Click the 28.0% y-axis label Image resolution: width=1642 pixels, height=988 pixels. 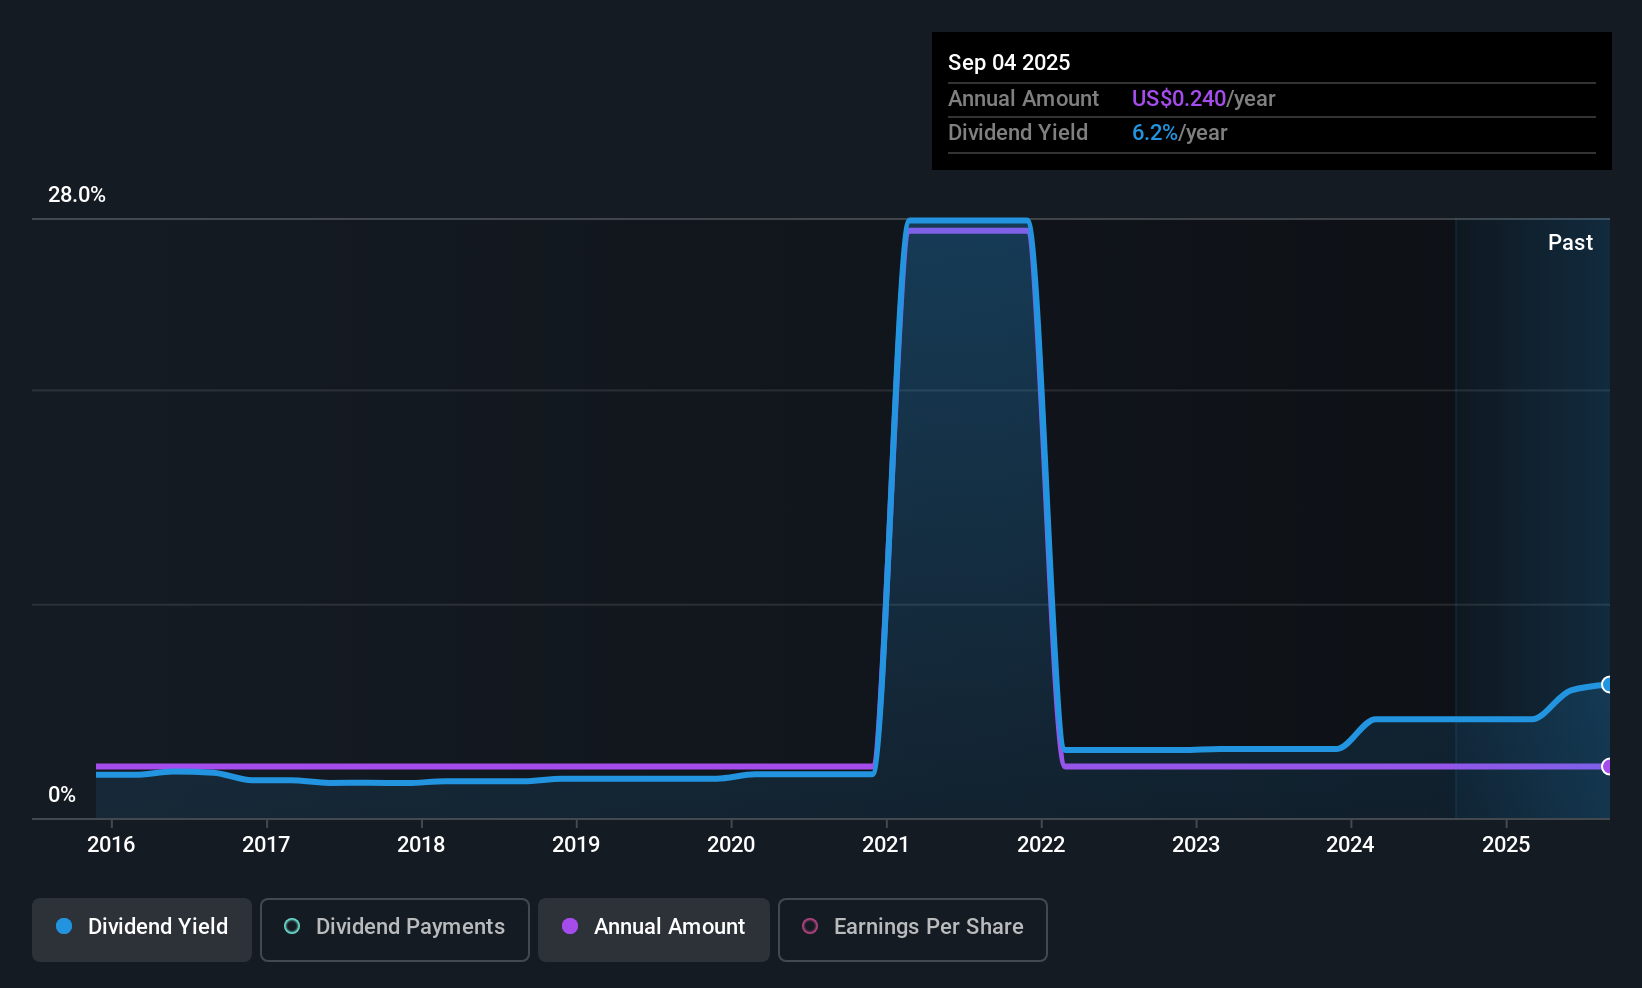click(x=77, y=195)
